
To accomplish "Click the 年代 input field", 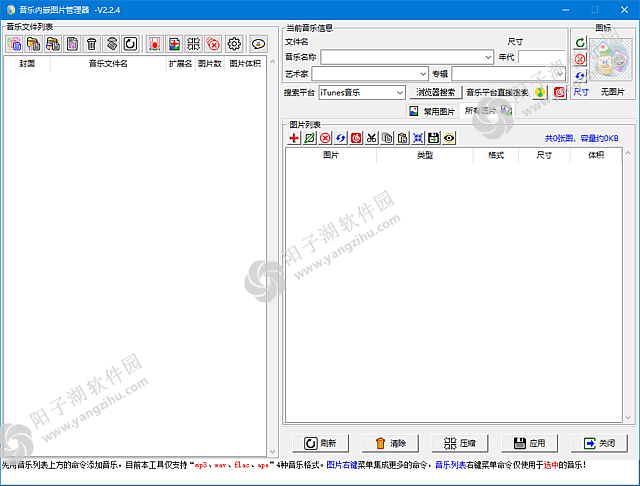I will (x=542, y=57).
